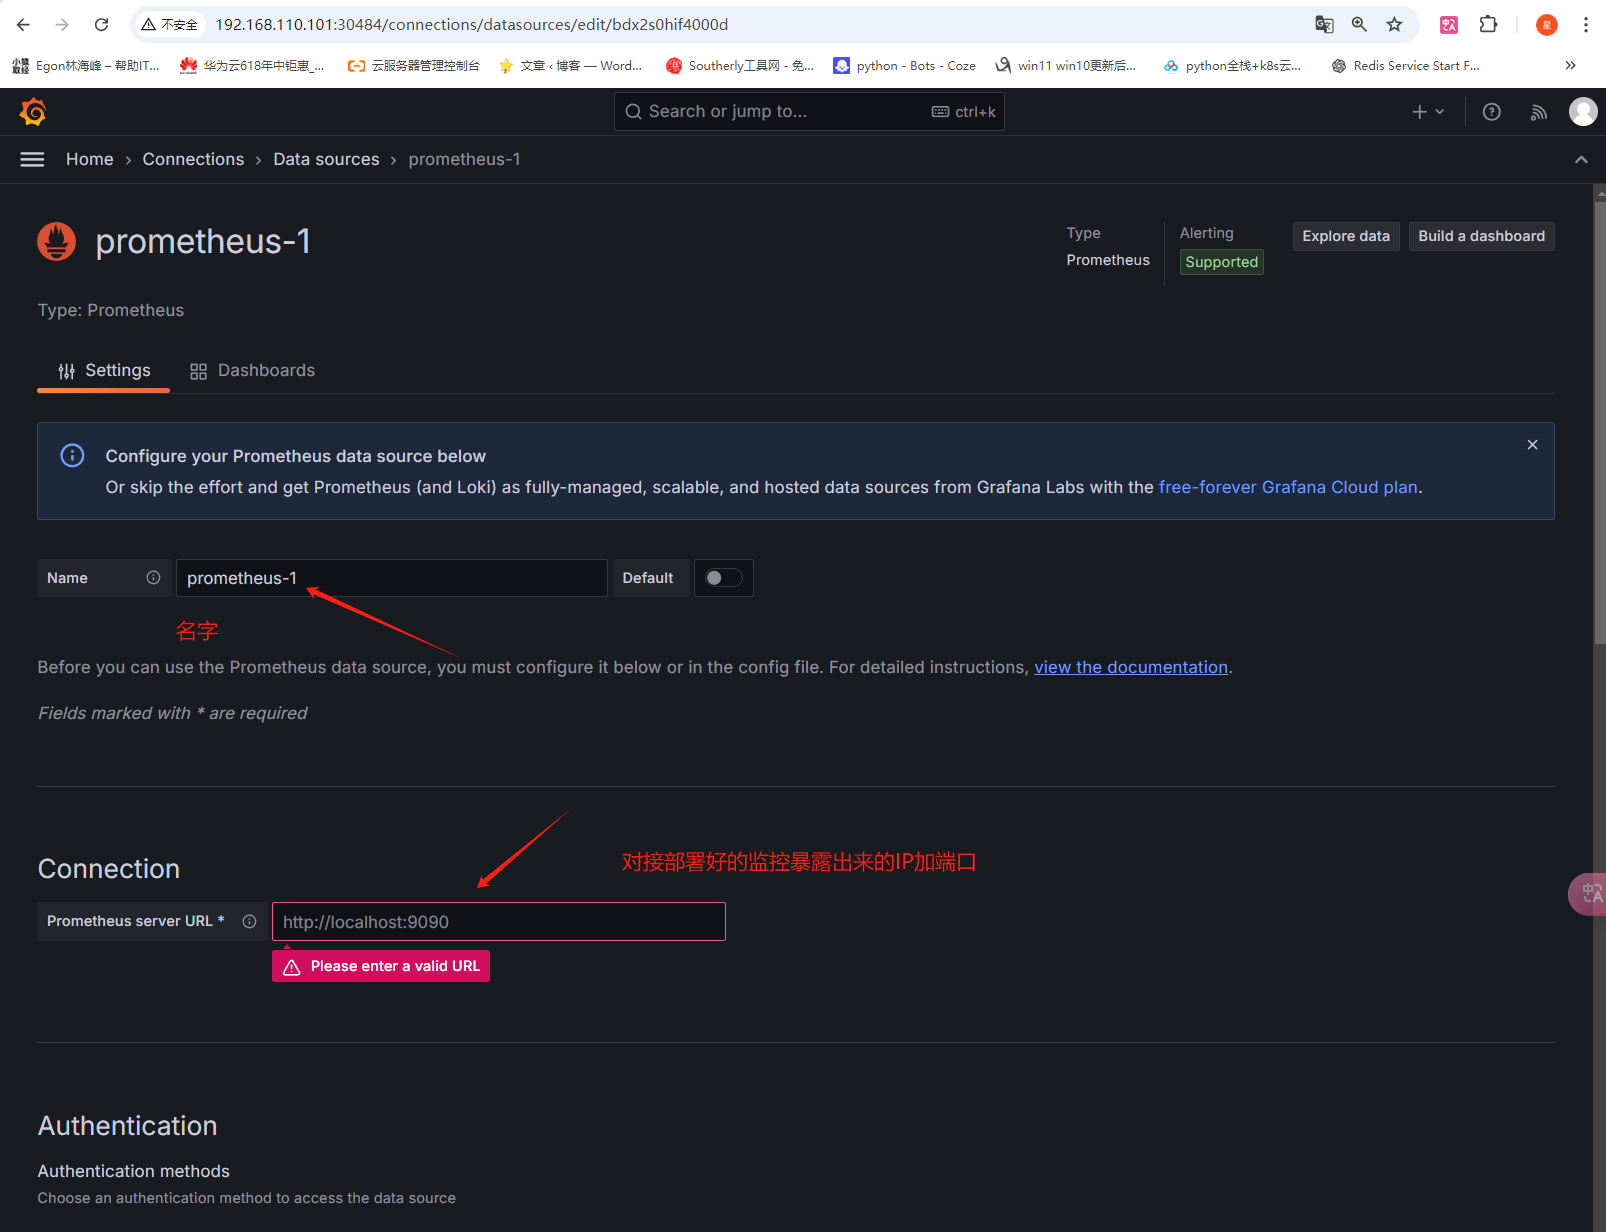Open the news RSS feed icon
This screenshot has height=1232, width=1606.
tap(1538, 112)
